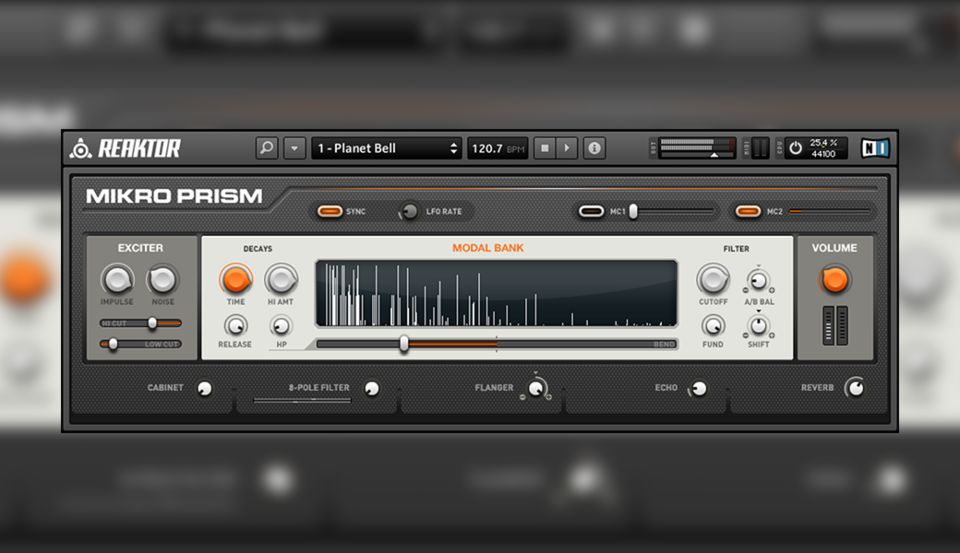The width and height of the screenshot is (960, 553).
Task: Toggle the Sync switch
Action: (330, 211)
